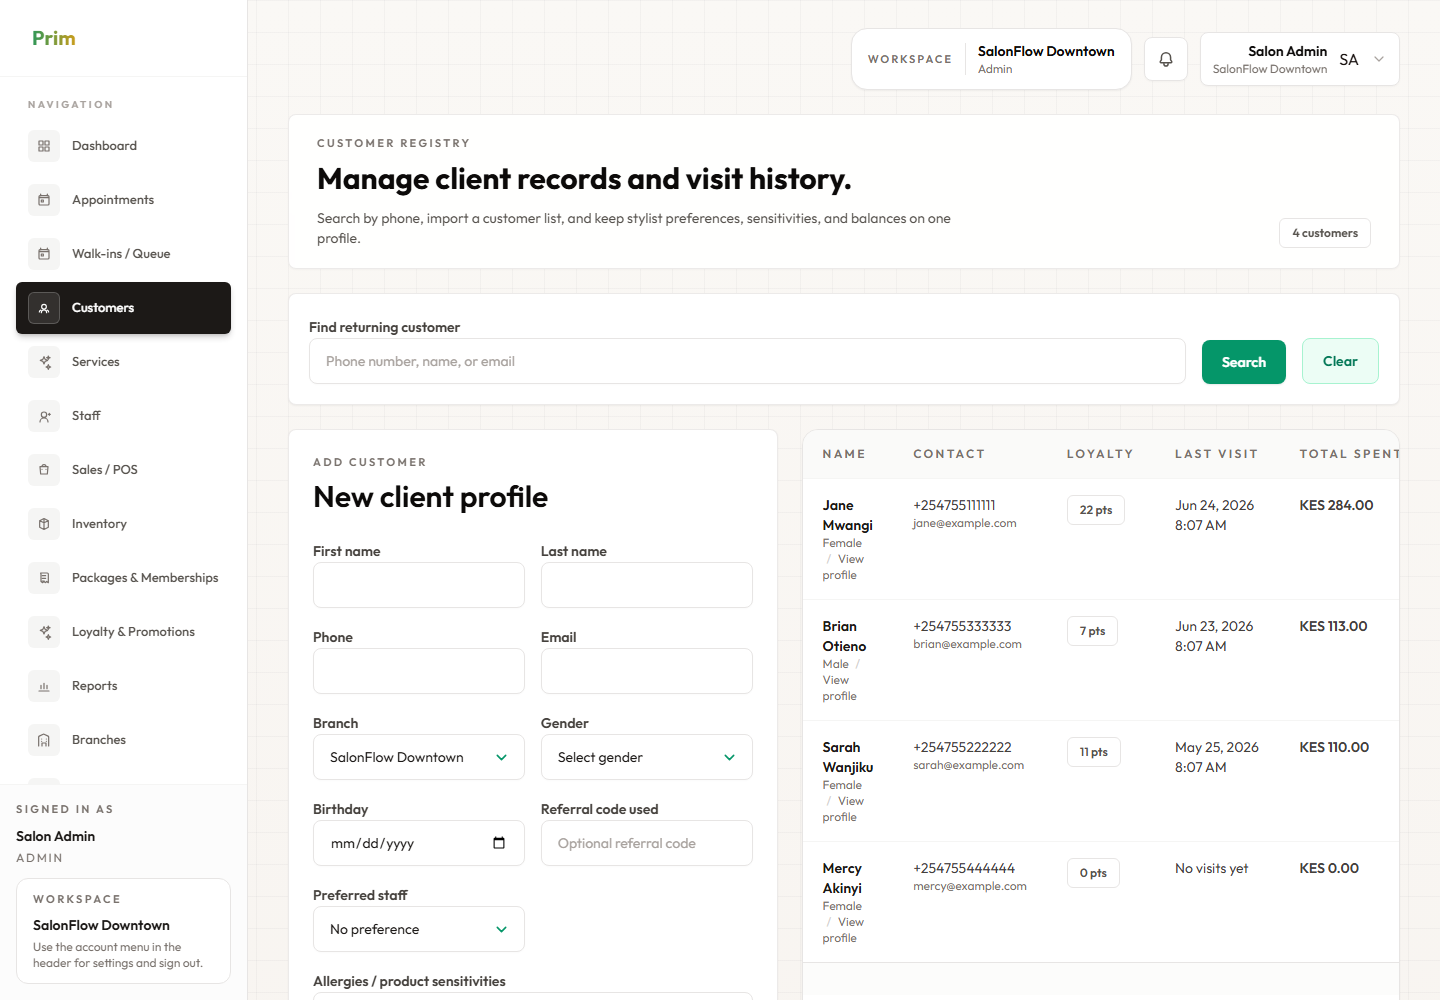
Task: Click Mercy Akinyi's 0 pts badge
Action: pos(1093,873)
